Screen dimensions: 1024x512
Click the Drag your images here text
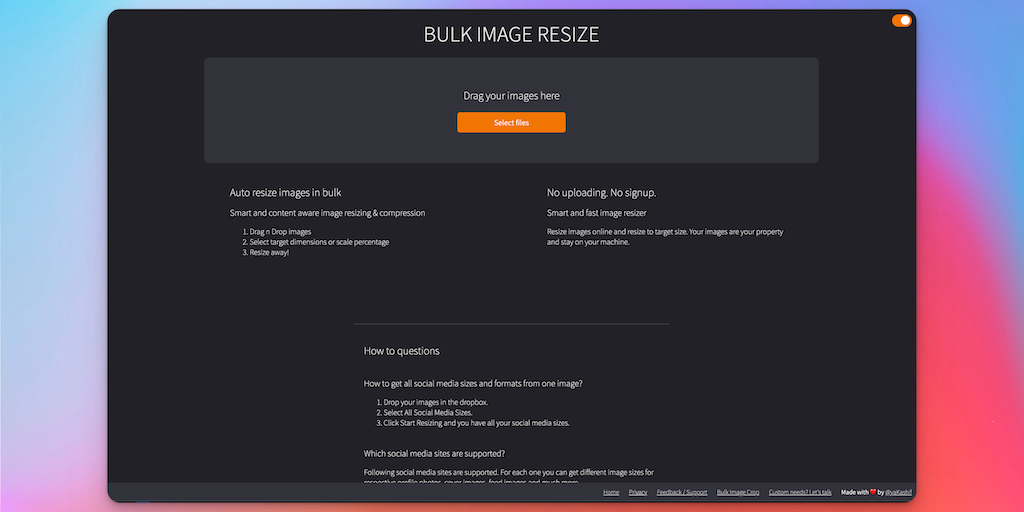coord(511,95)
